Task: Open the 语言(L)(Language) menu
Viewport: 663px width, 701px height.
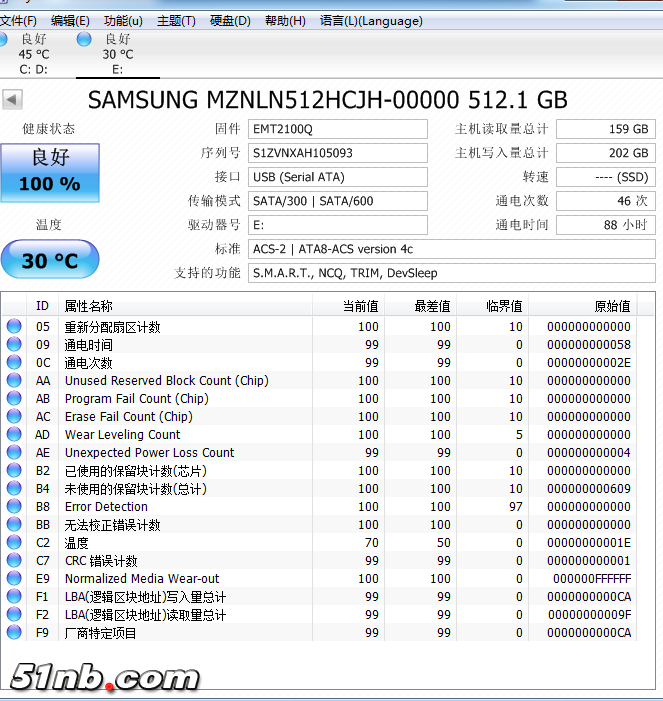Action: point(371,21)
